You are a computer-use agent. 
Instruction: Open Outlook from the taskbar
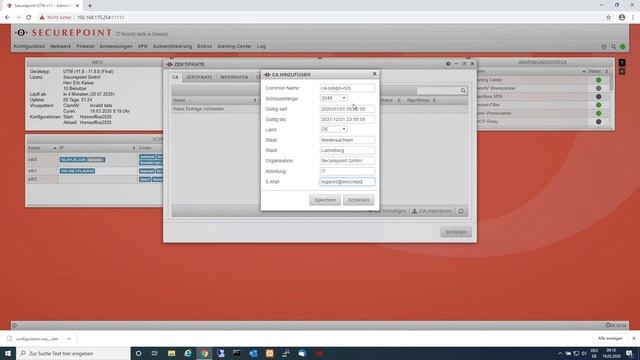(x=253, y=353)
